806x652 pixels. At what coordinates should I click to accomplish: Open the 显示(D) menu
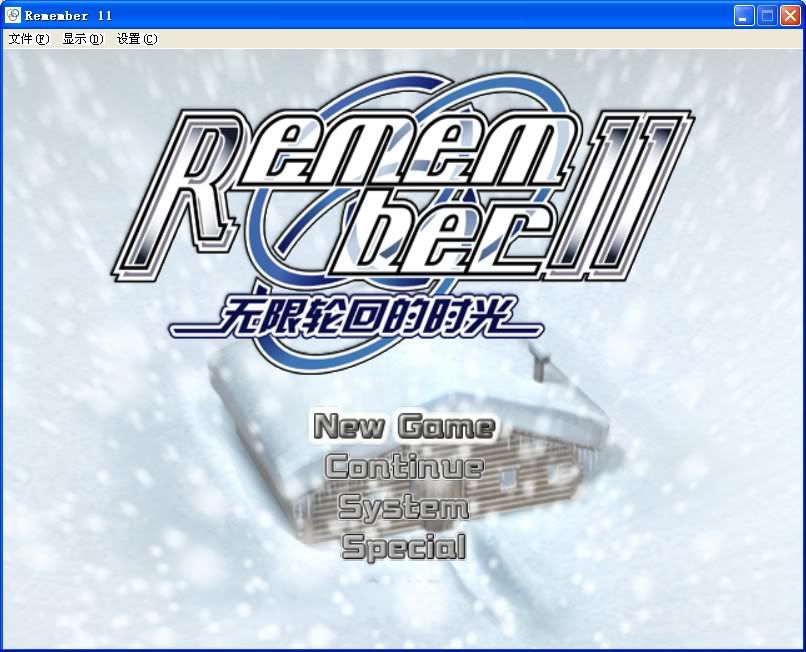click(82, 39)
